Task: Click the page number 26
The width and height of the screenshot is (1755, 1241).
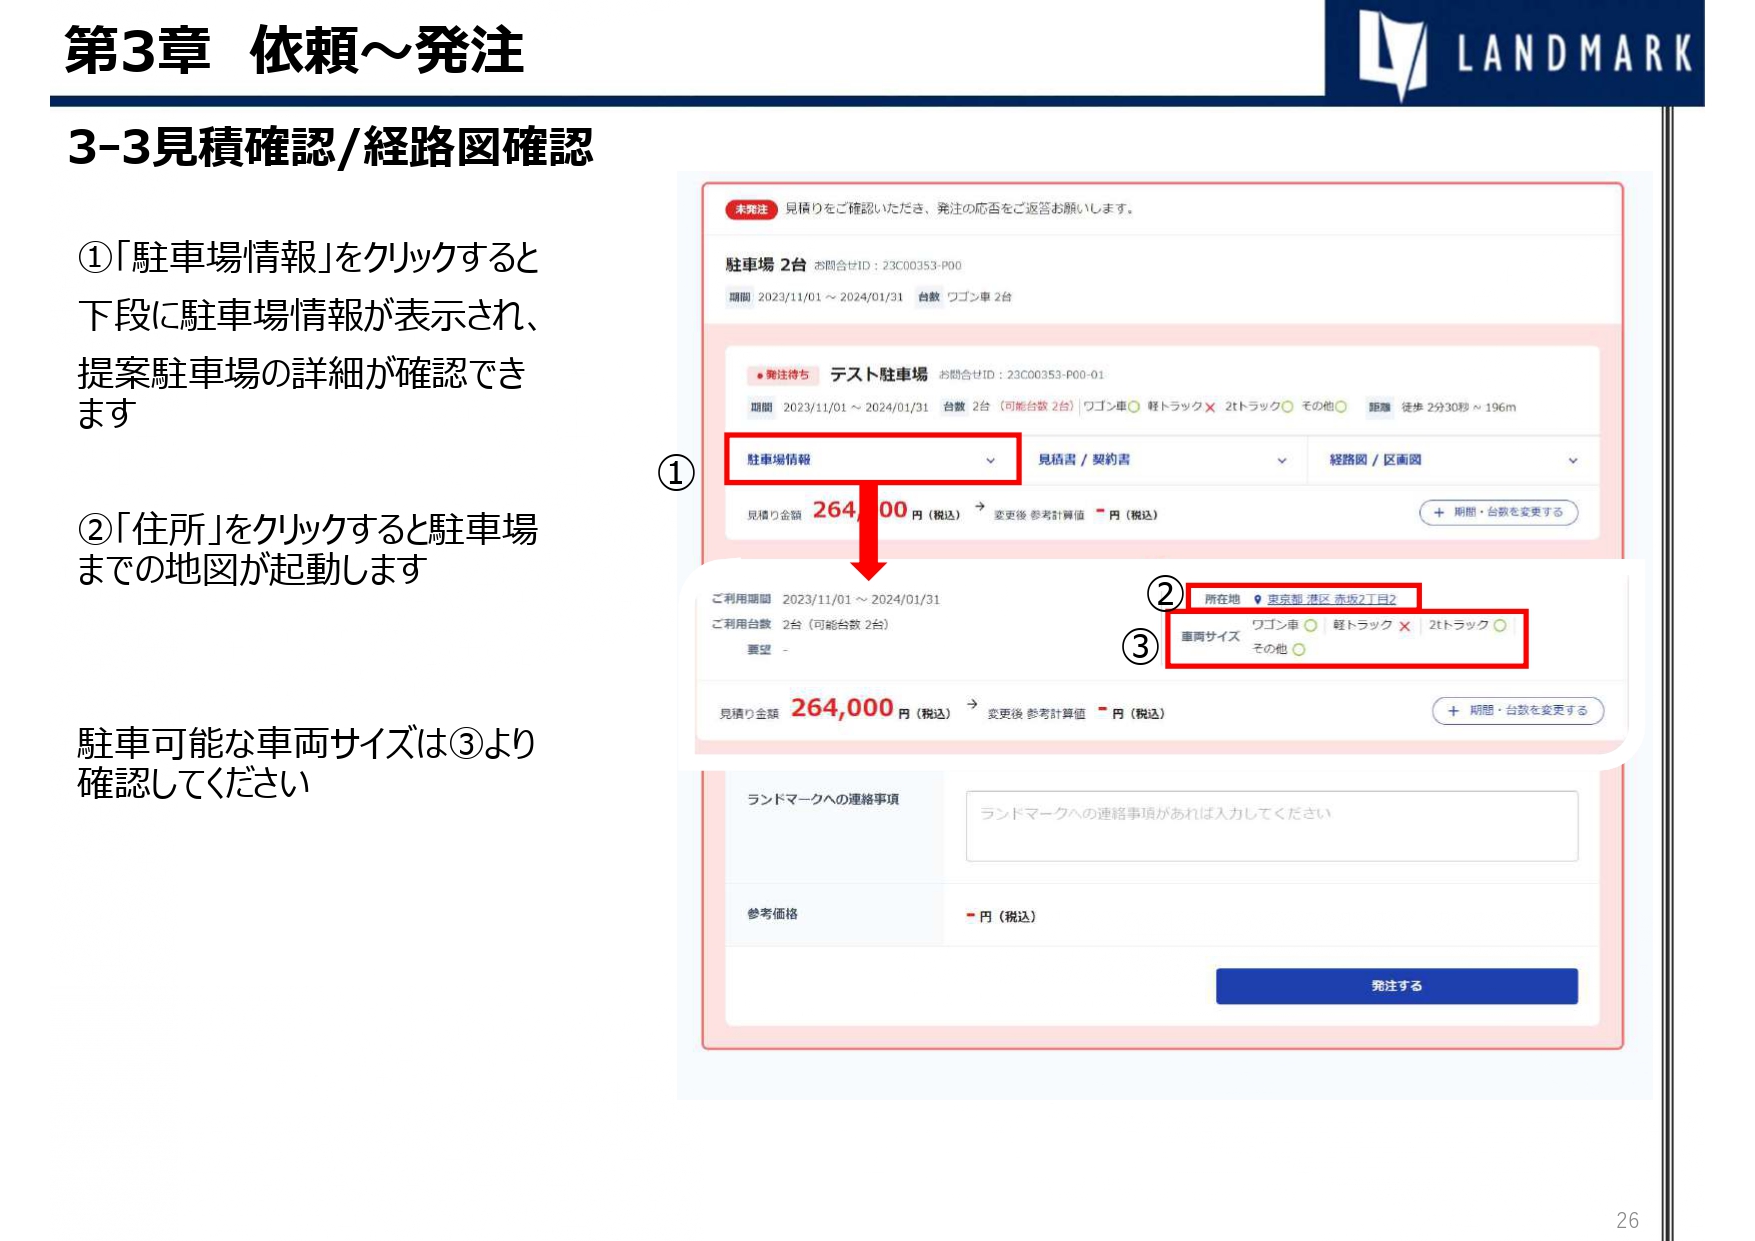Action: (1627, 1220)
